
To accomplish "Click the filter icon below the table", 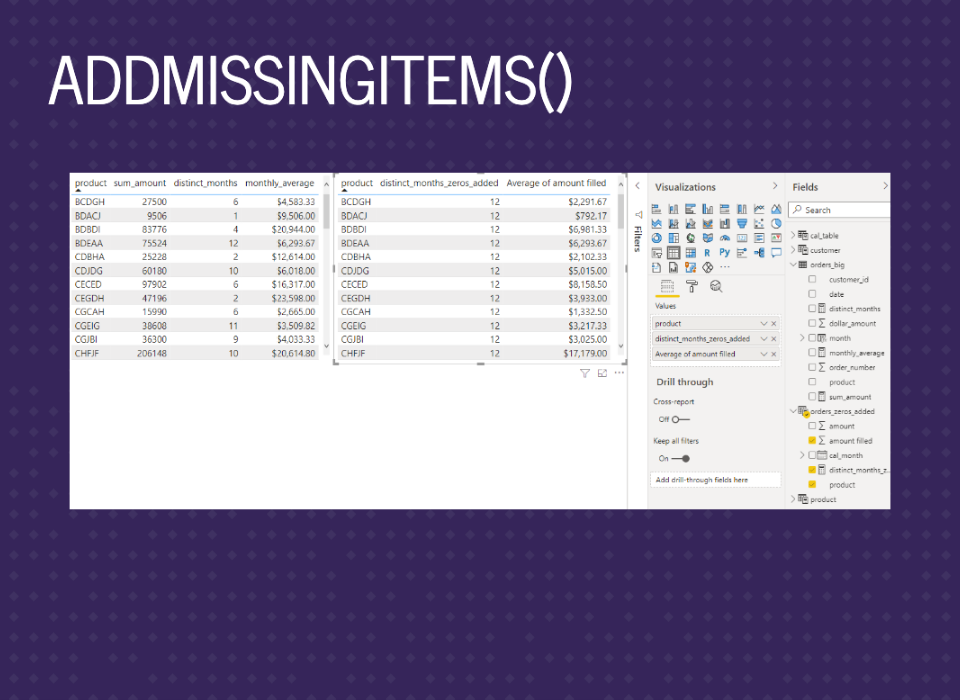I will (x=585, y=373).
